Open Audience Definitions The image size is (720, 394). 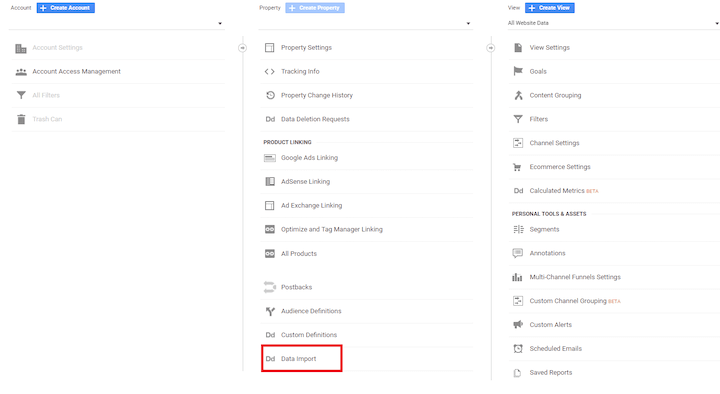[311, 311]
